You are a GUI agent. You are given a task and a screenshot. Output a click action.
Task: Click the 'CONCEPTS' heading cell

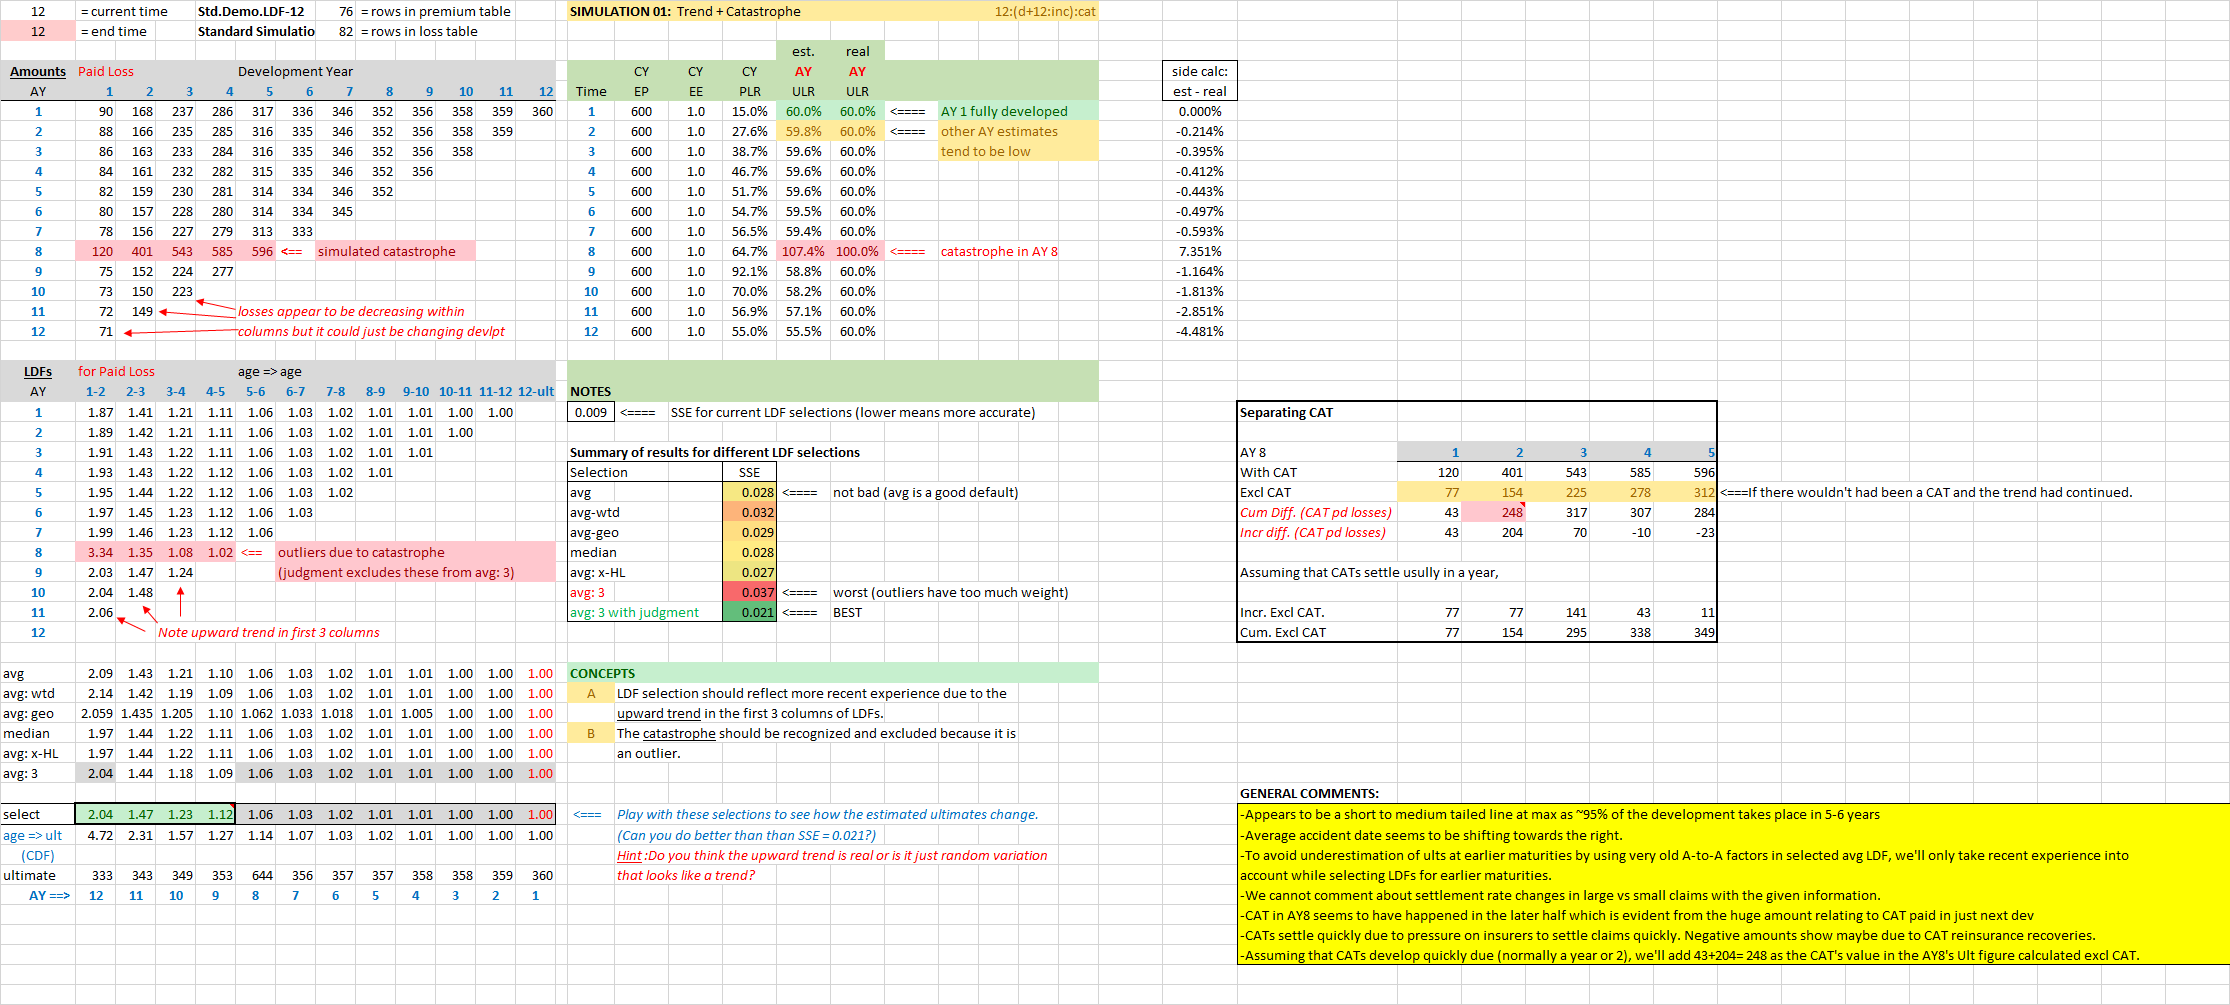tap(603, 673)
